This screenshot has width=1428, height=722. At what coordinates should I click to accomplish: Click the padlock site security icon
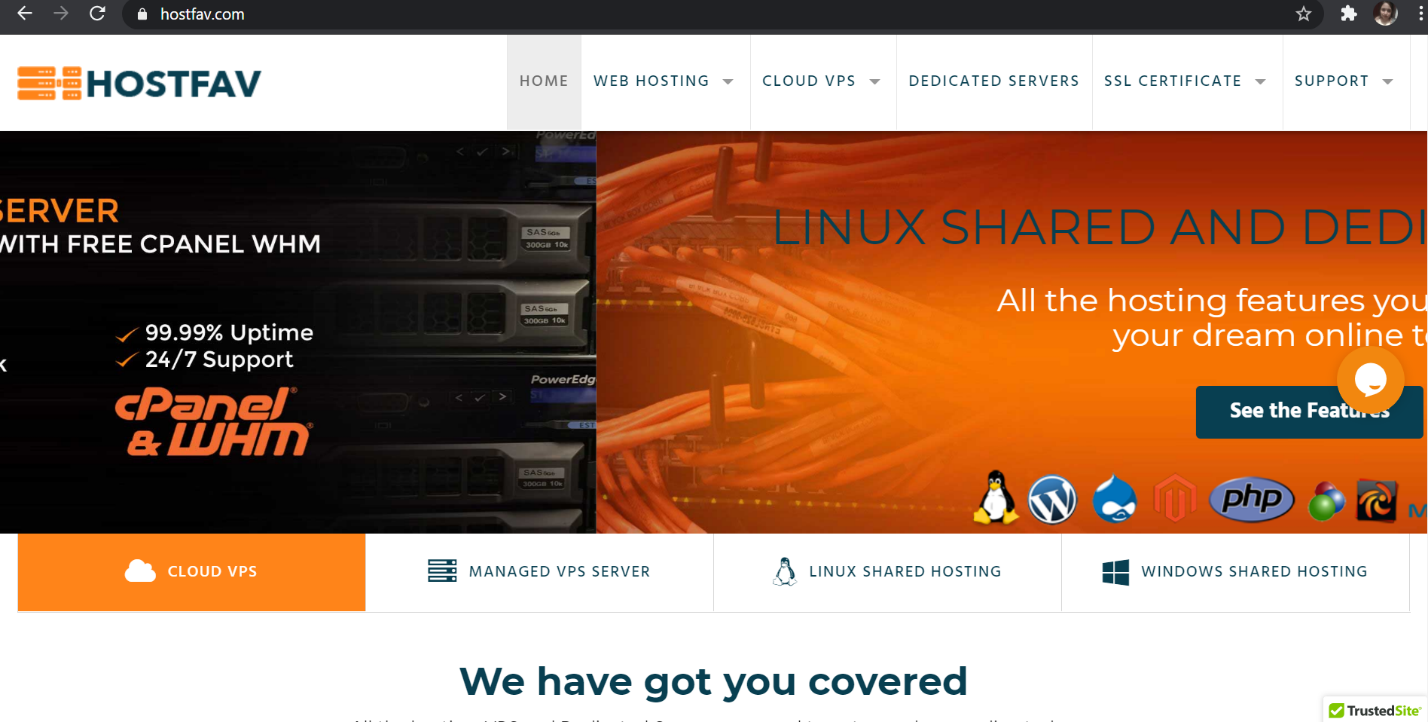tap(142, 14)
